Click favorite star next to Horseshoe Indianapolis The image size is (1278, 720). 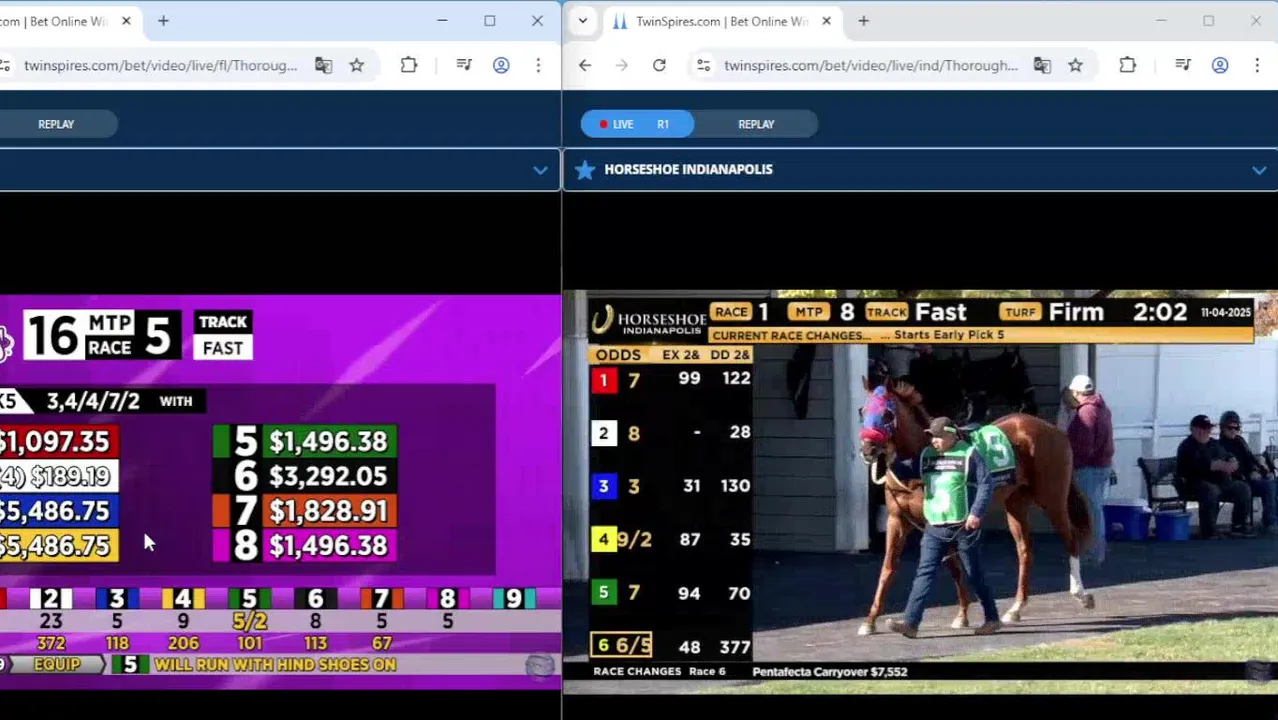click(585, 170)
